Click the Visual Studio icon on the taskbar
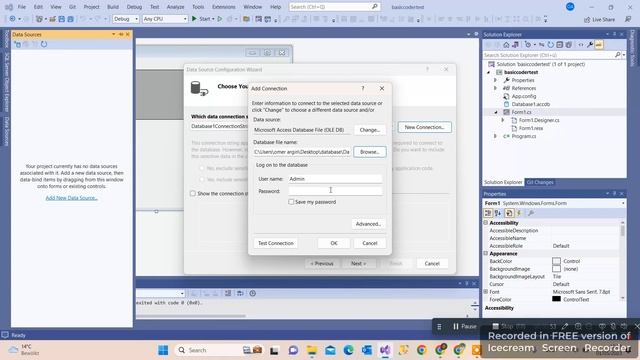This screenshot has width=640, height=360. click(x=385, y=350)
